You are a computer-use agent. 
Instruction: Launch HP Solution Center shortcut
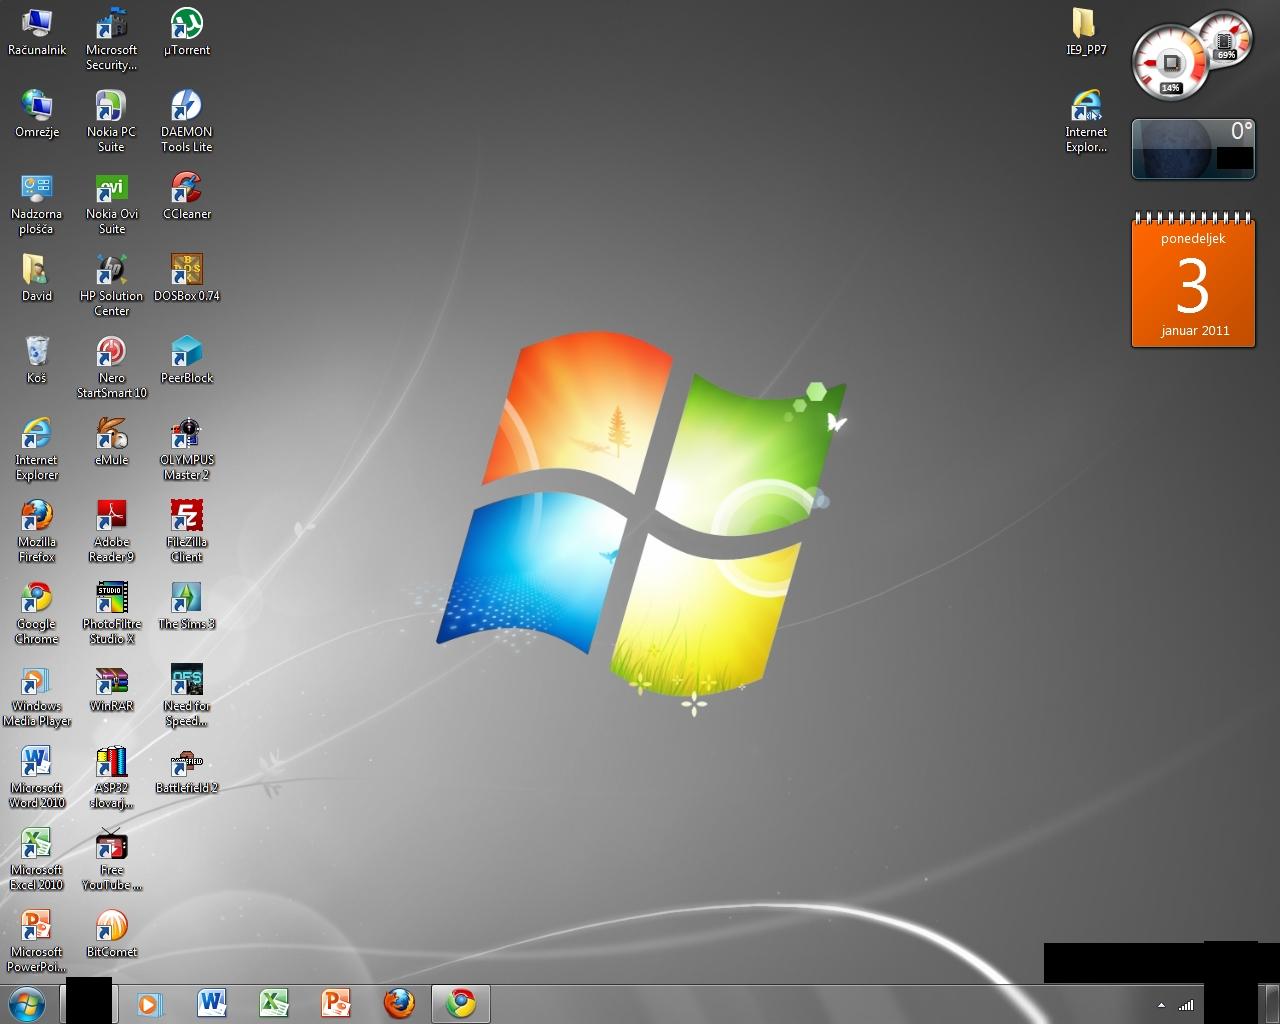click(x=111, y=286)
